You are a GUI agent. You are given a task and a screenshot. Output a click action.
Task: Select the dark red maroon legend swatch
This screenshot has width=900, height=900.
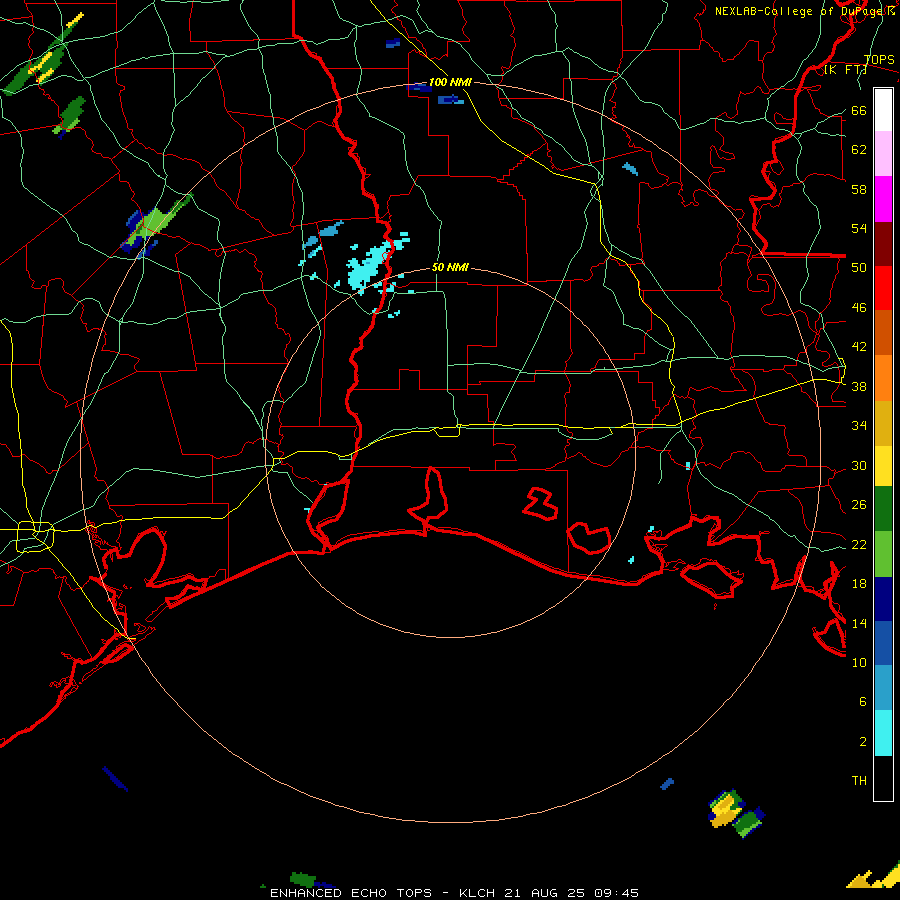[x=883, y=244]
